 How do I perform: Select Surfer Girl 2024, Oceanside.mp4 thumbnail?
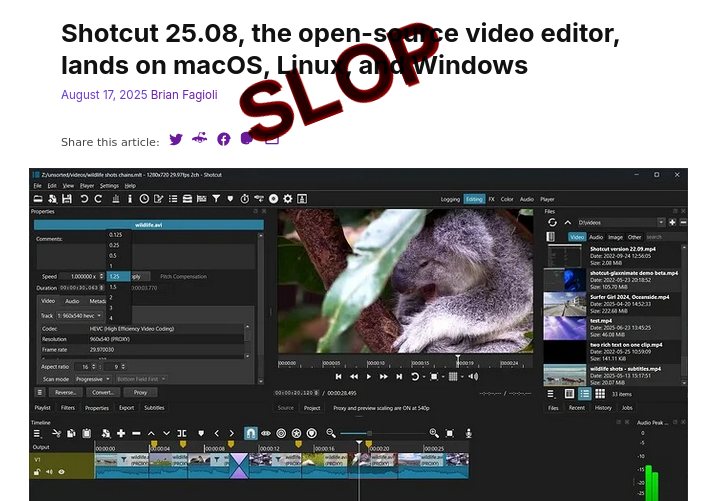565,304
